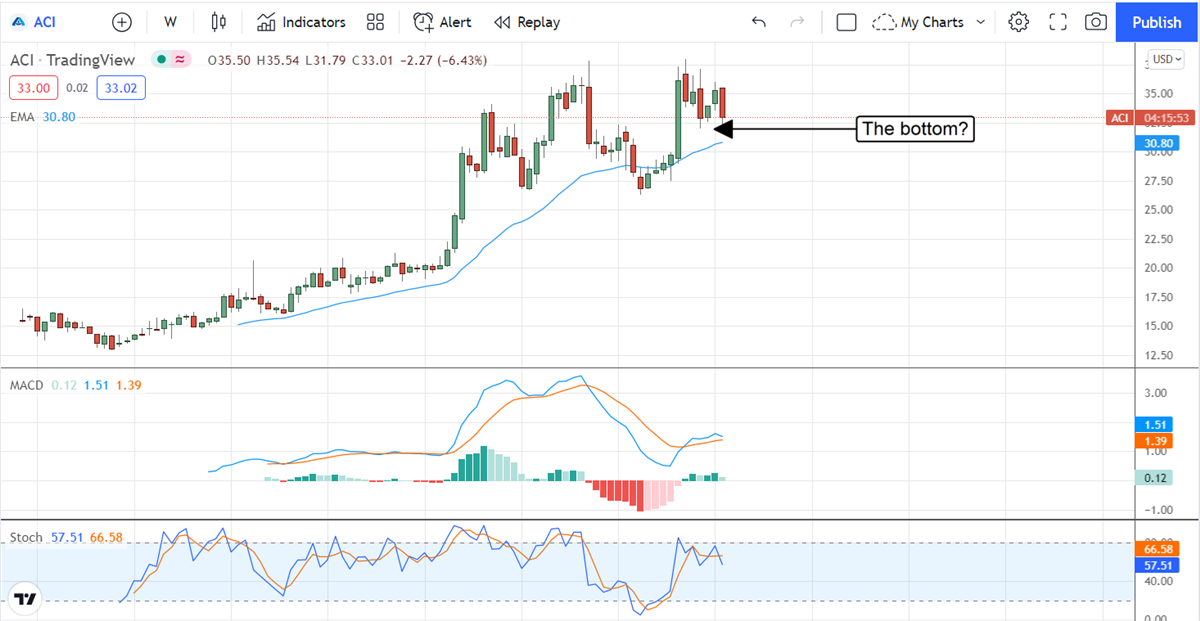Click the TradingView logo at bottom left
The height and width of the screenshot is (621, 1200).
tap(26, 599)
